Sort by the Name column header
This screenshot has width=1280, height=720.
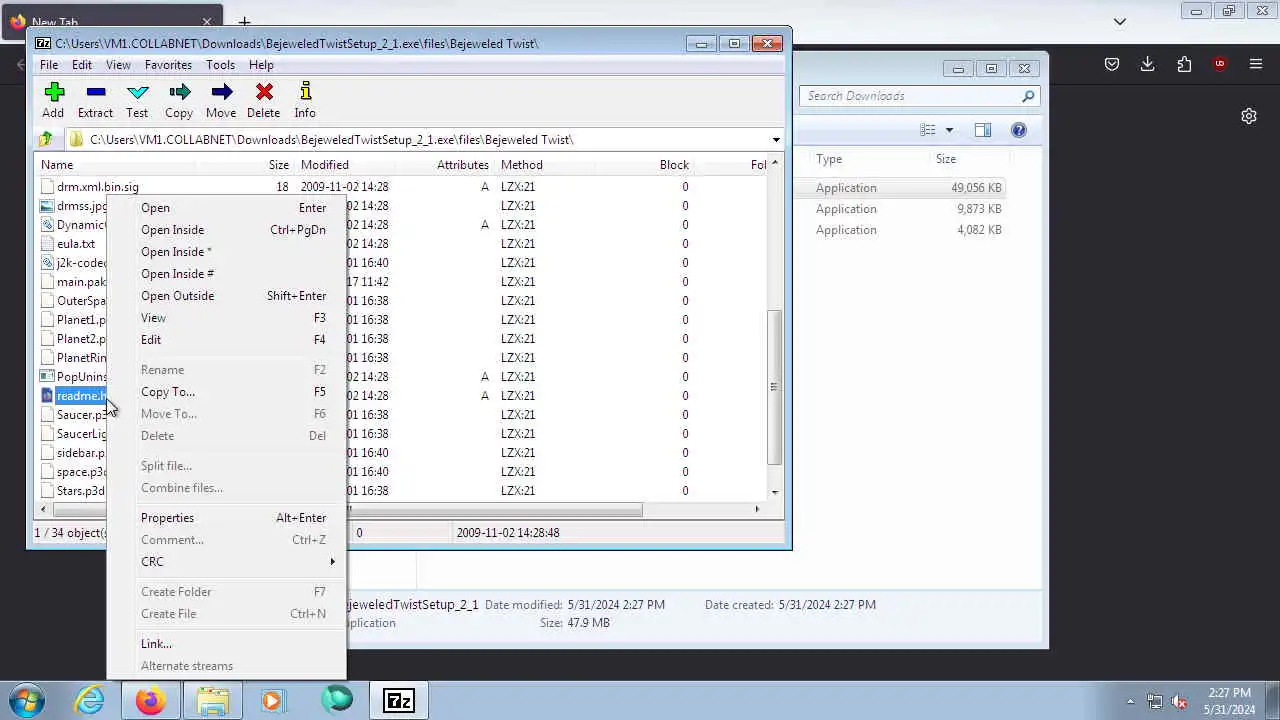coord(57,165)
